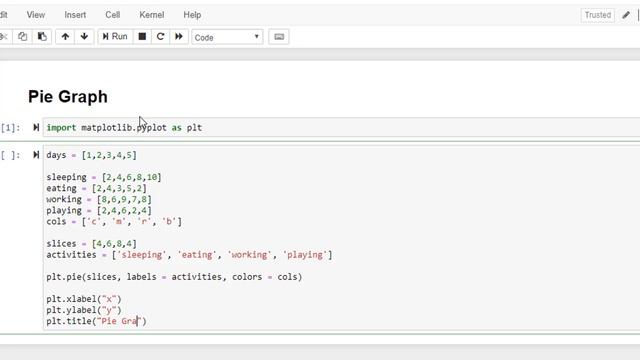This screenshot has width=640, height=360.
Task: Click the plt.title("Pie Gra") line
Action: [96, 321]
